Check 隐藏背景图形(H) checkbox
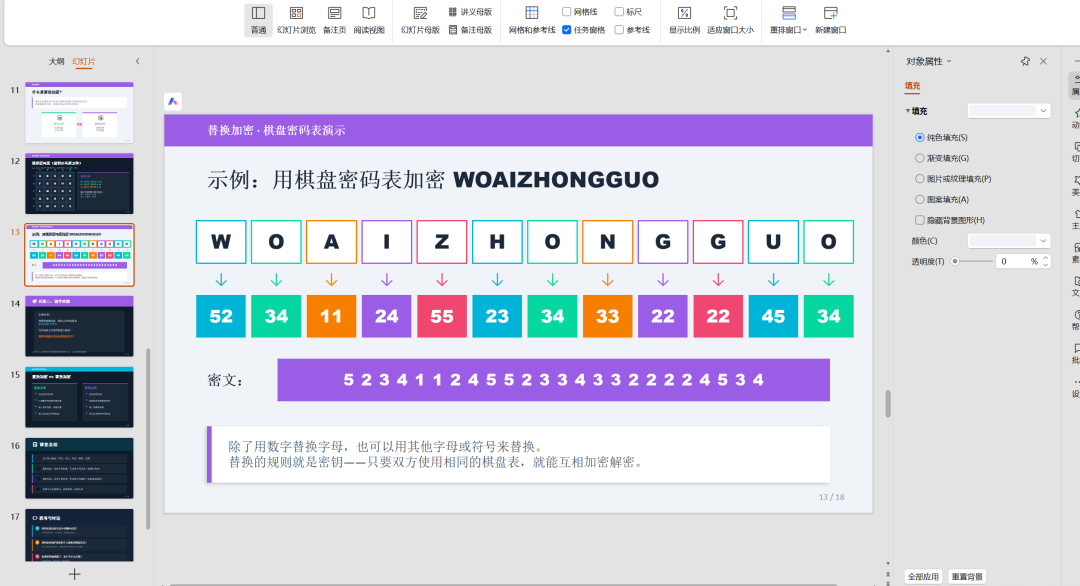 coord(920,220)
